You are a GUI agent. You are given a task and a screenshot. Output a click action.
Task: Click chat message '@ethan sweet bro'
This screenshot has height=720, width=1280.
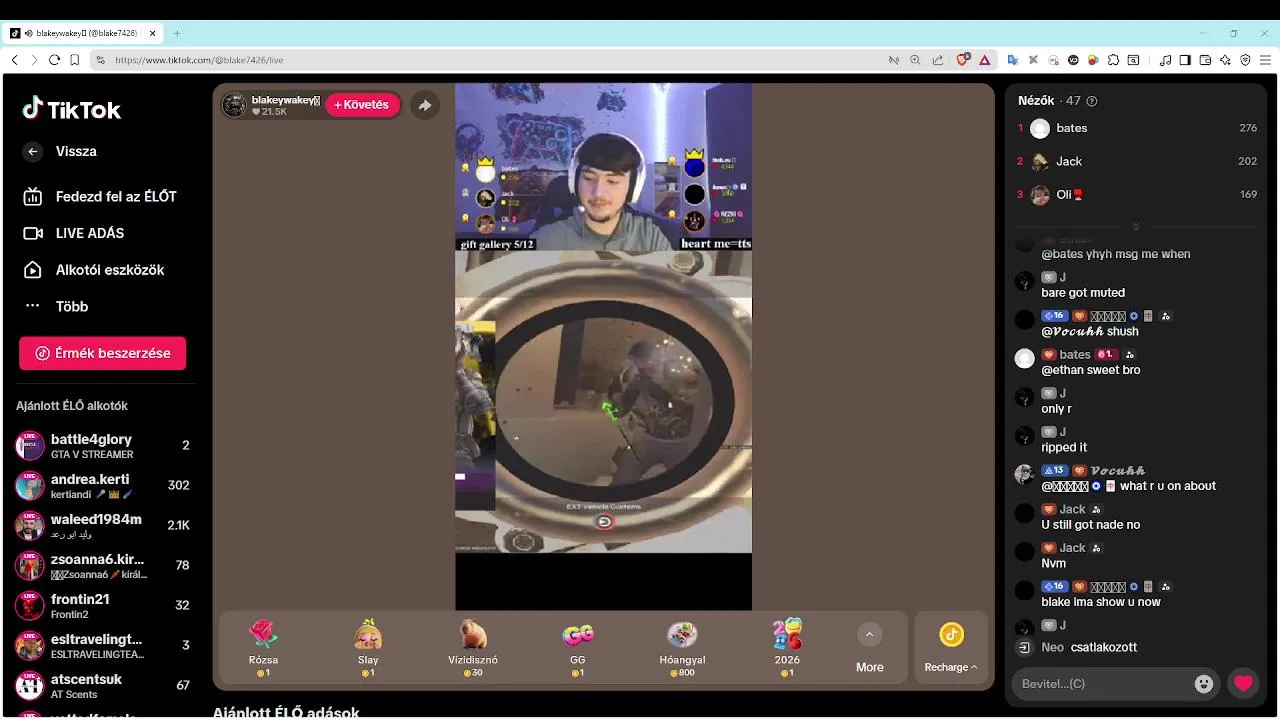point(1091,370)
